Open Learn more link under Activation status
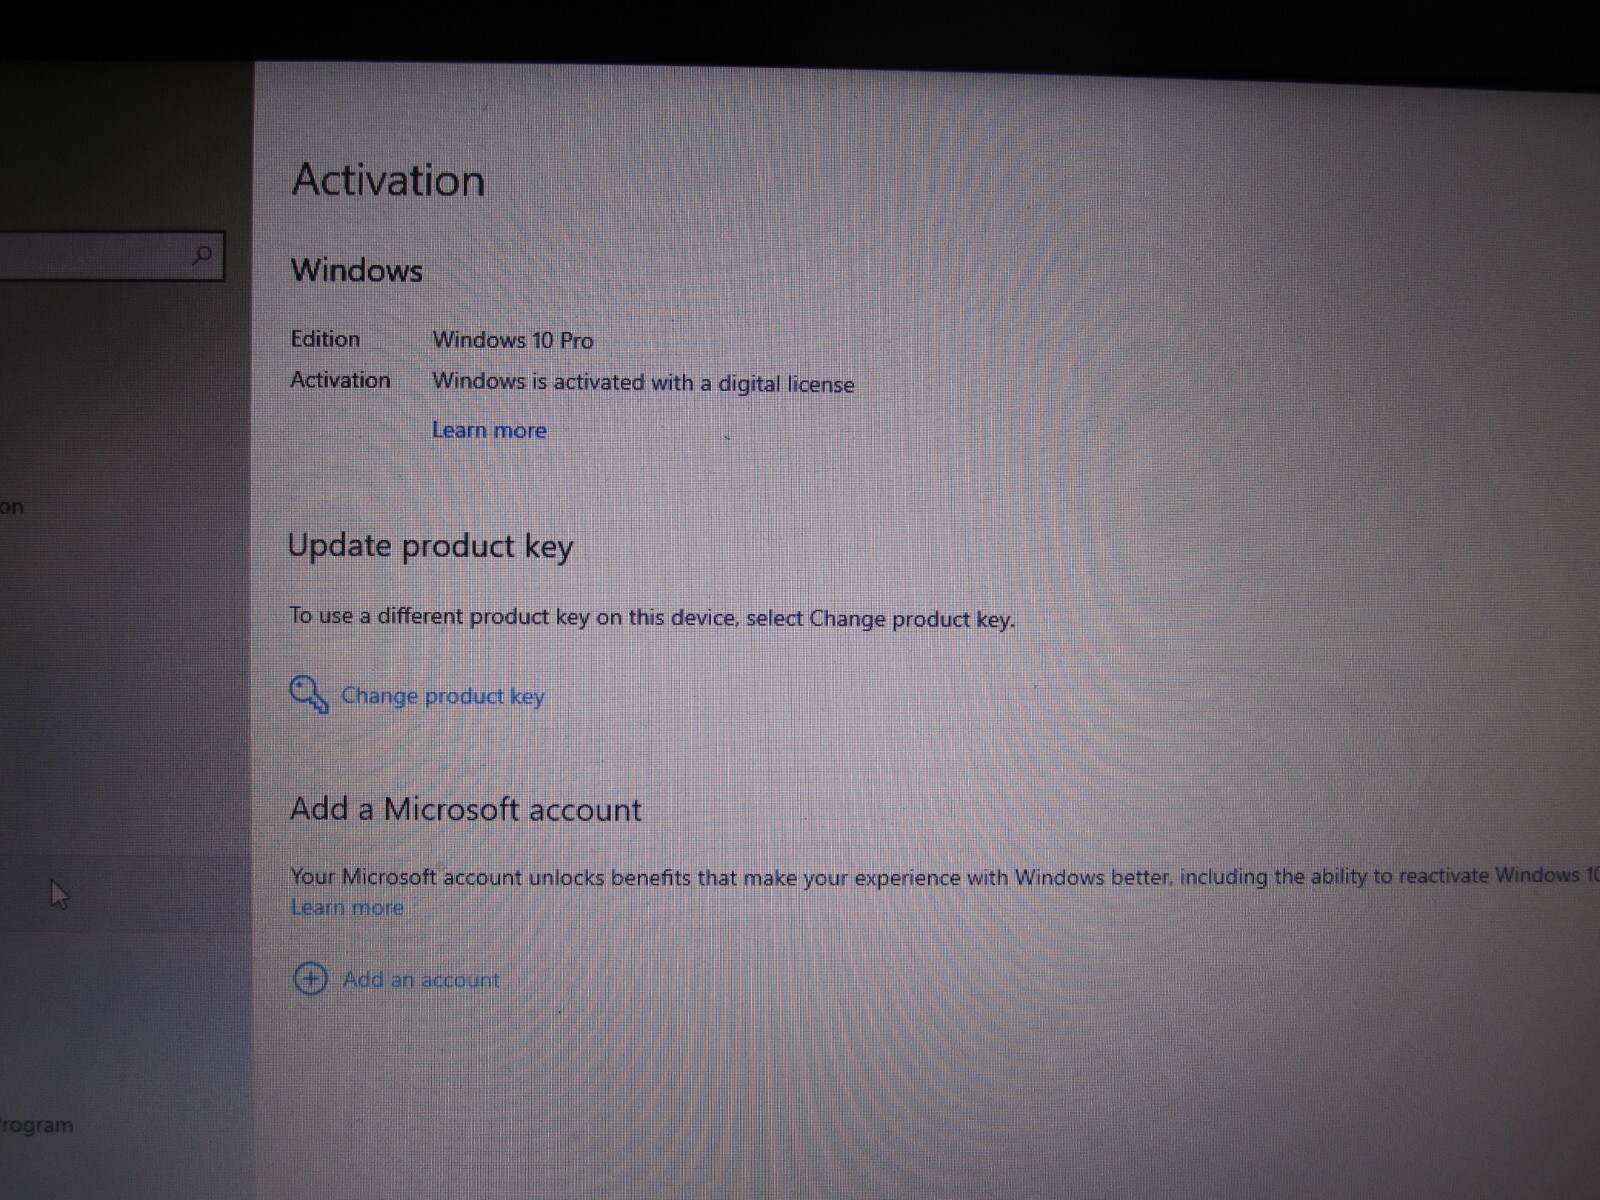Screen dimensions: 1600x1200 (x=489, y=430)
